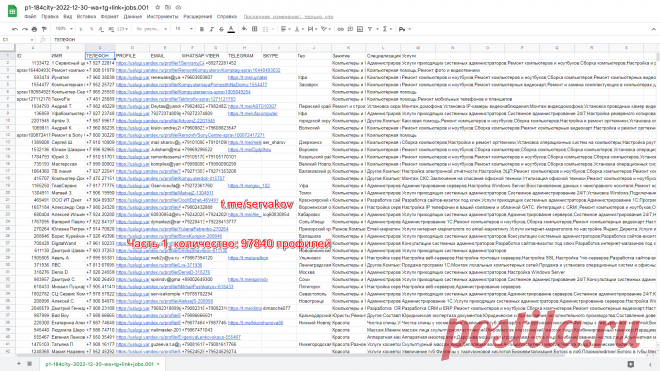Star this spreadsheet document

coord(157,8)
